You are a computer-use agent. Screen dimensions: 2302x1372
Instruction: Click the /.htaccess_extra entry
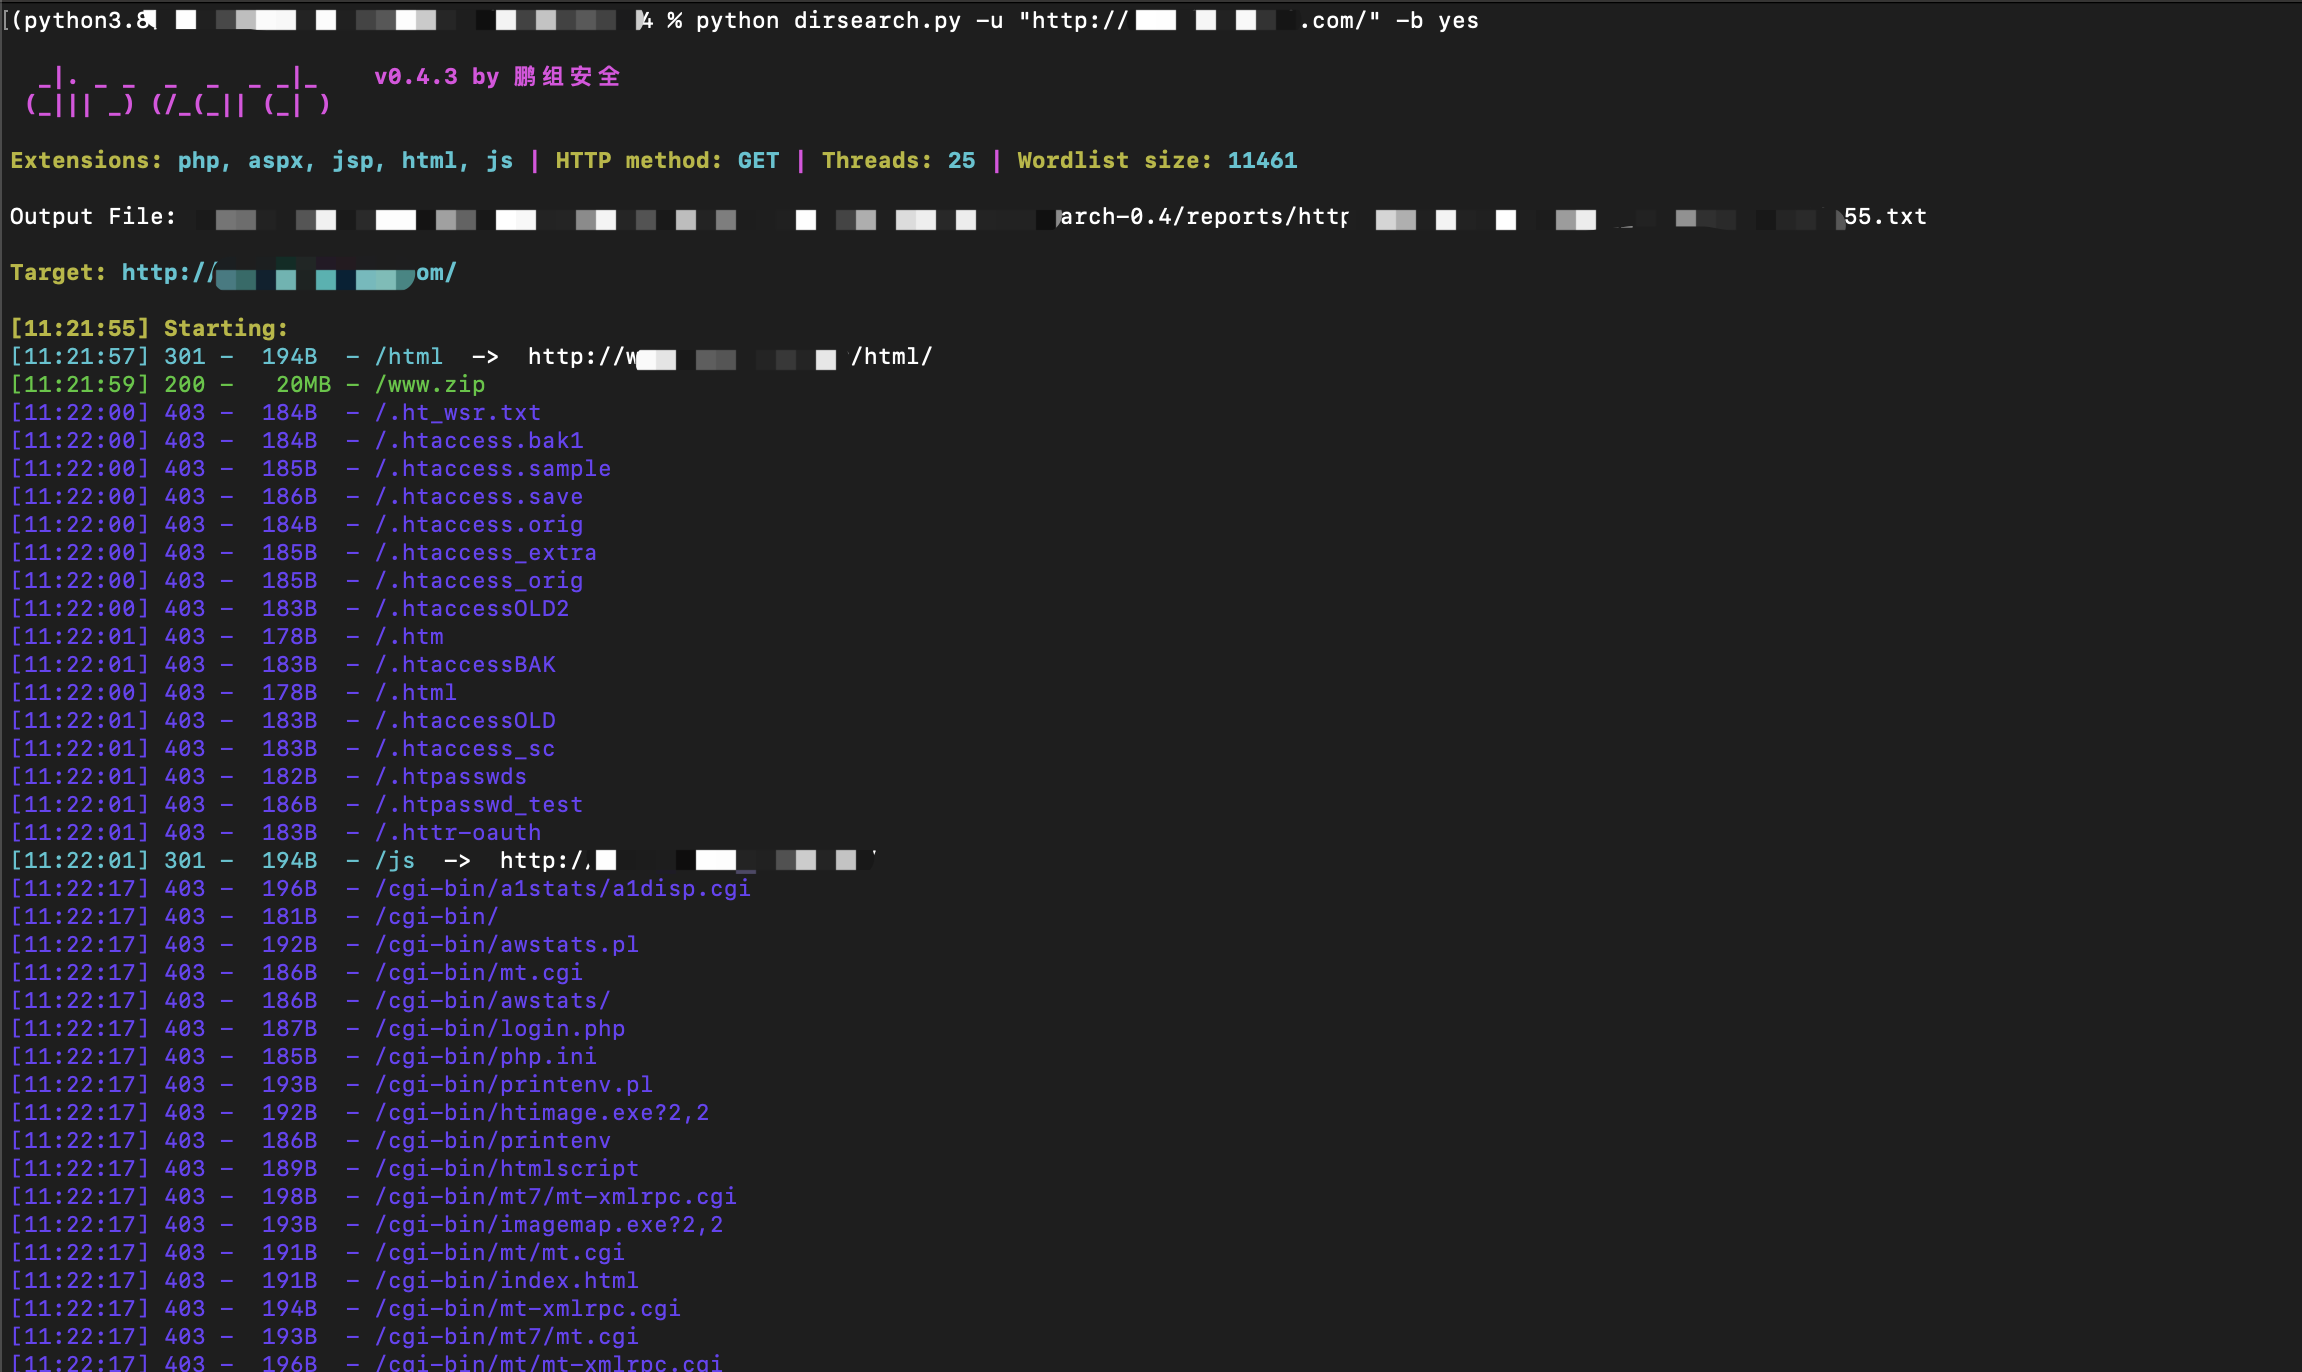[486, 553]
